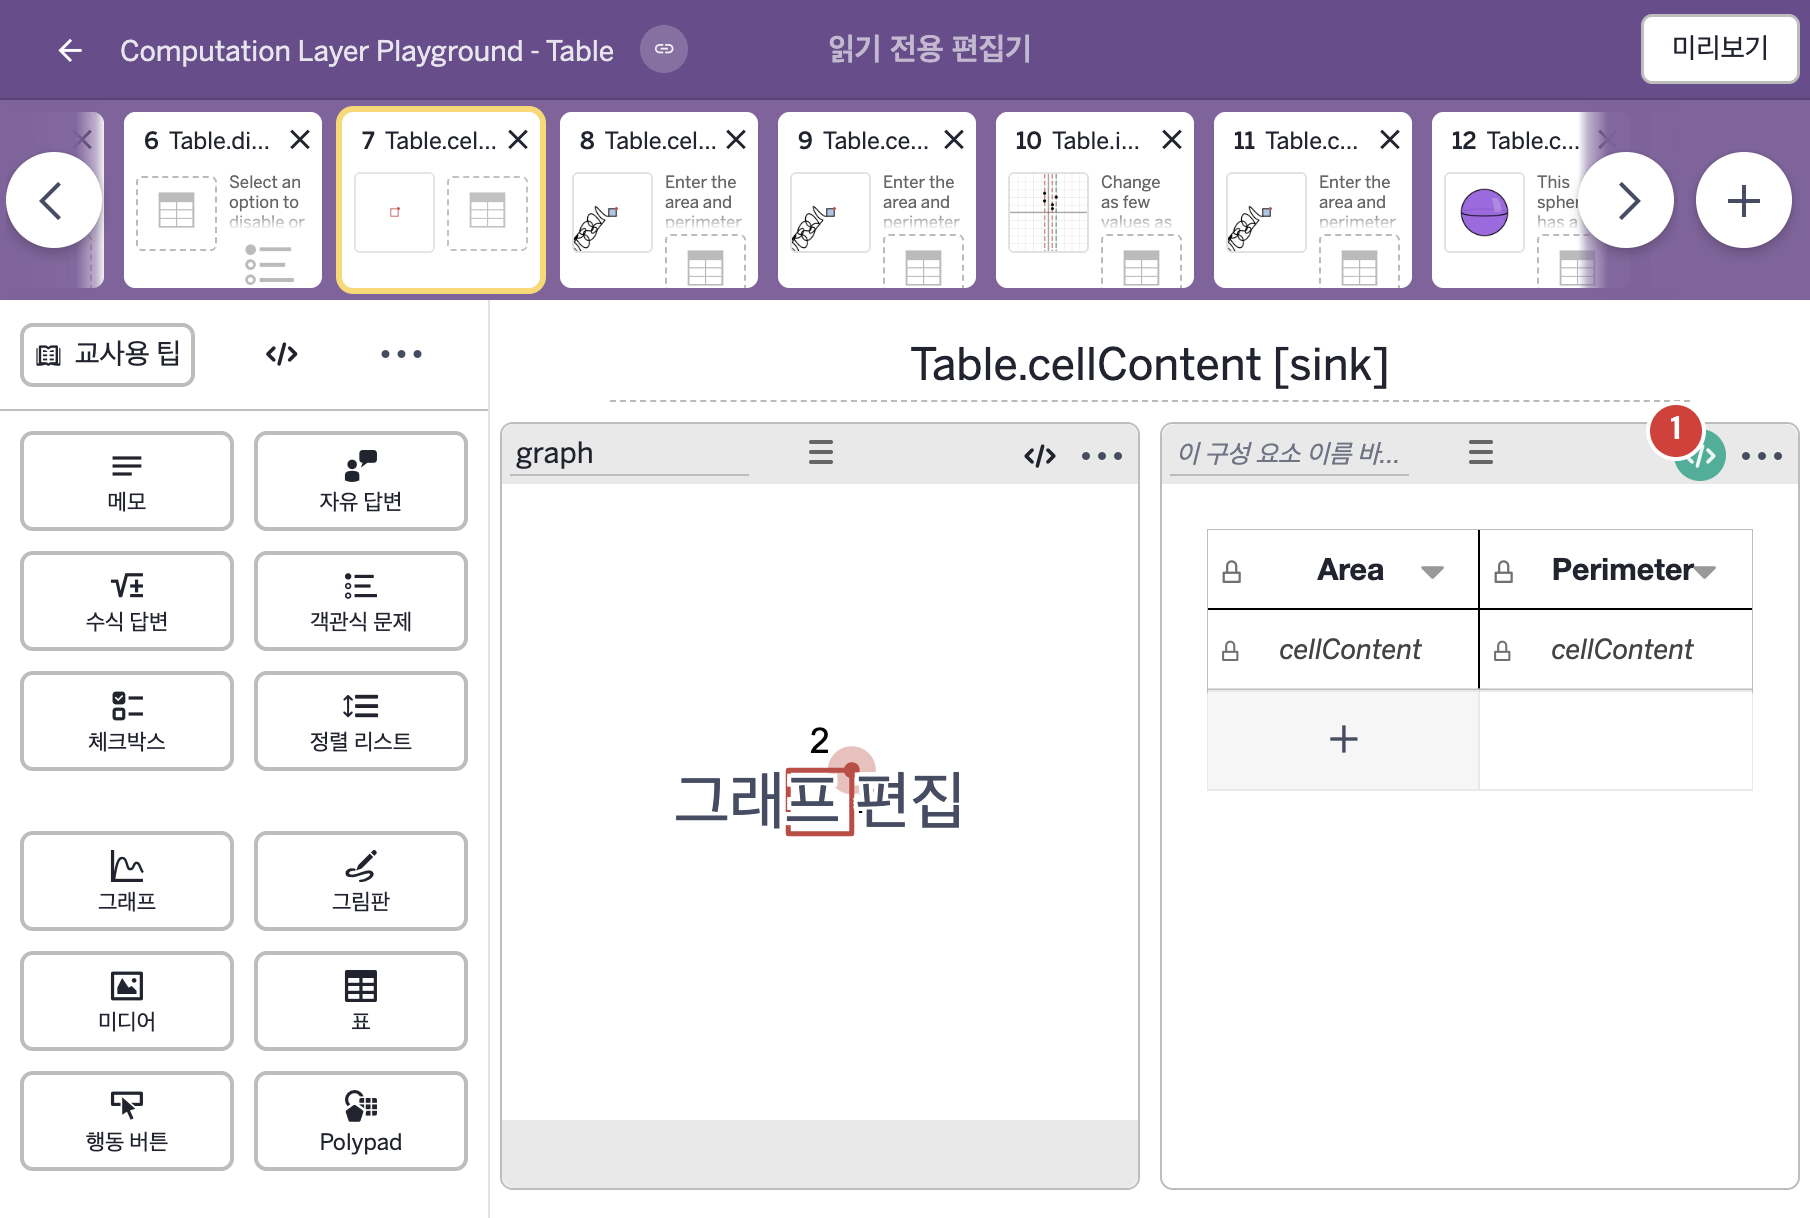Open graph component three-dot menu
Image resolution: width=1810 pixels, height=1218 pixels.
pos(1102,456)
